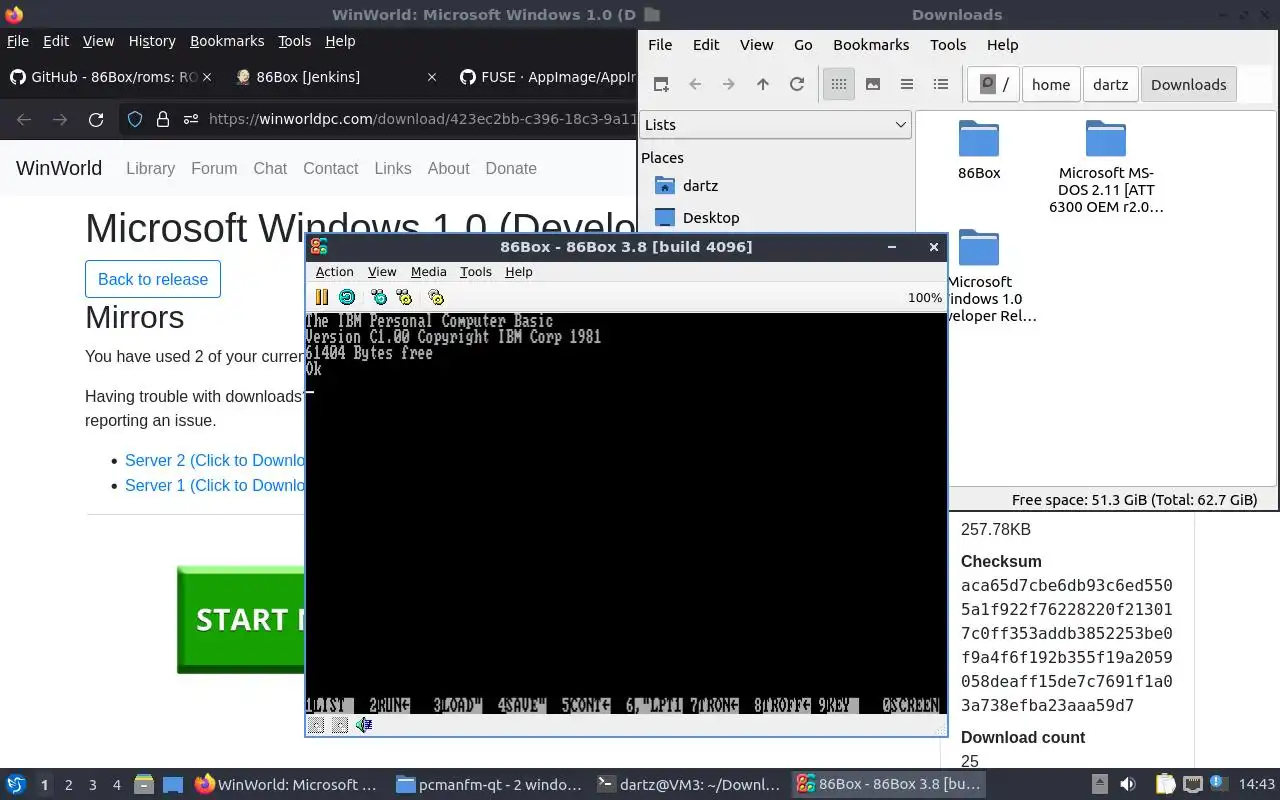This screenshot has height=800, width=1280.
Task: Click Server 2 download mirror link
Action: click(214, 460)
